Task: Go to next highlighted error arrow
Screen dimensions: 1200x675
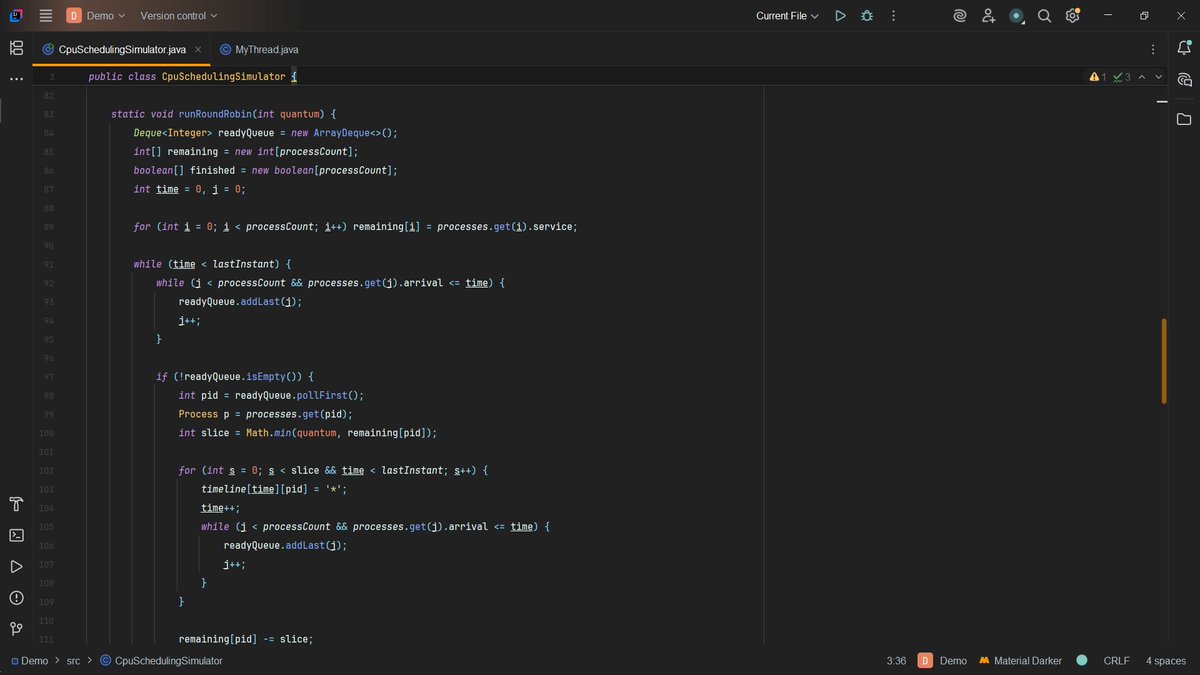Action: click(1159, 77)
